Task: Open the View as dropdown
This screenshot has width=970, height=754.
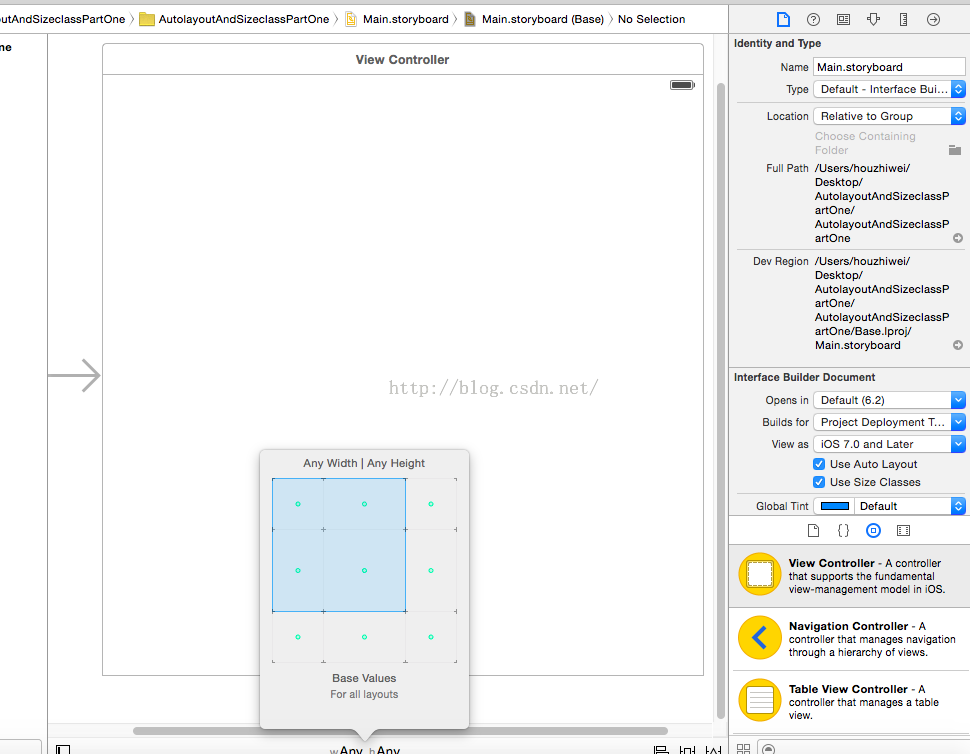Action: (x=889, y=444)
